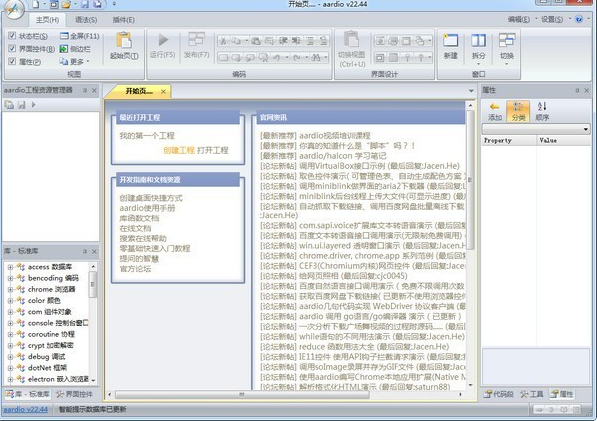Viewport: 597px width, 421px height.
Task: Select 分类 categorized view in 属性 panel
Action: click(518, 111)
